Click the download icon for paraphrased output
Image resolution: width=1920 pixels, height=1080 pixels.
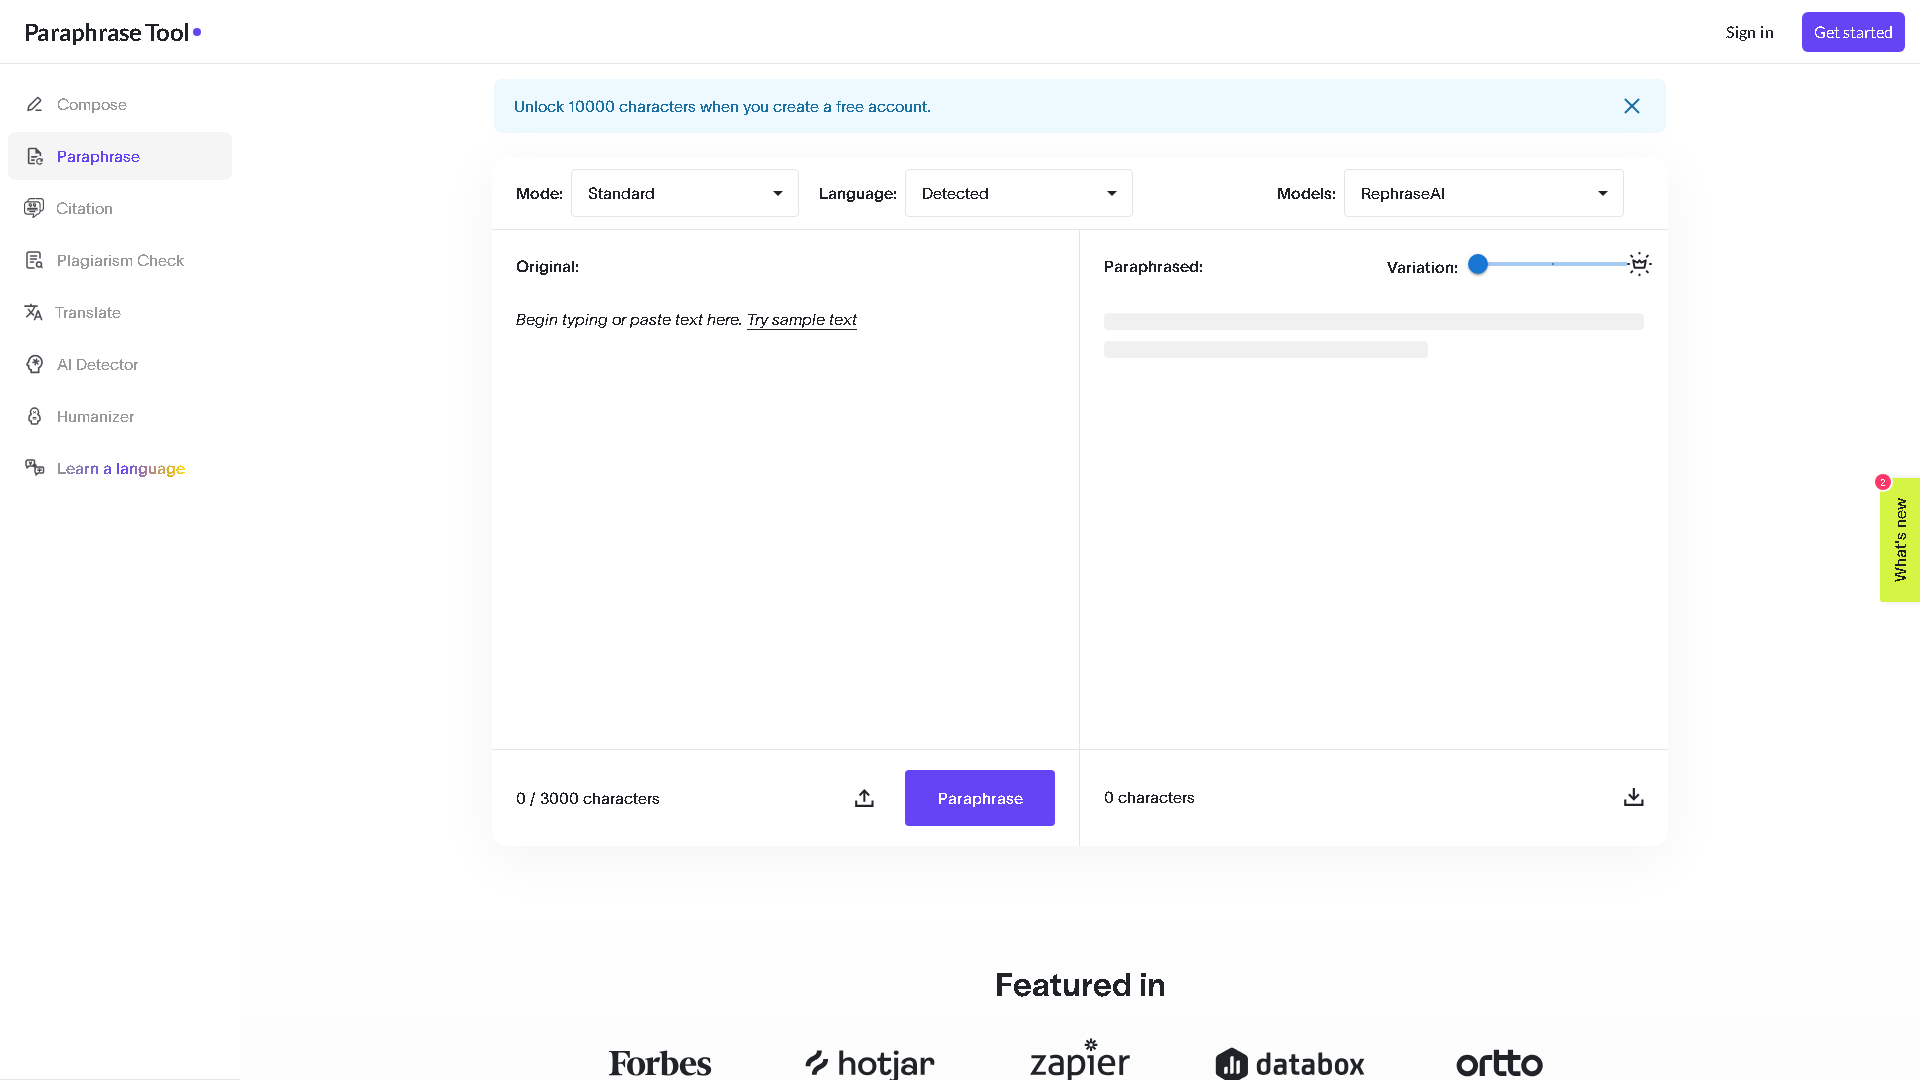[x=1633, y=797]
